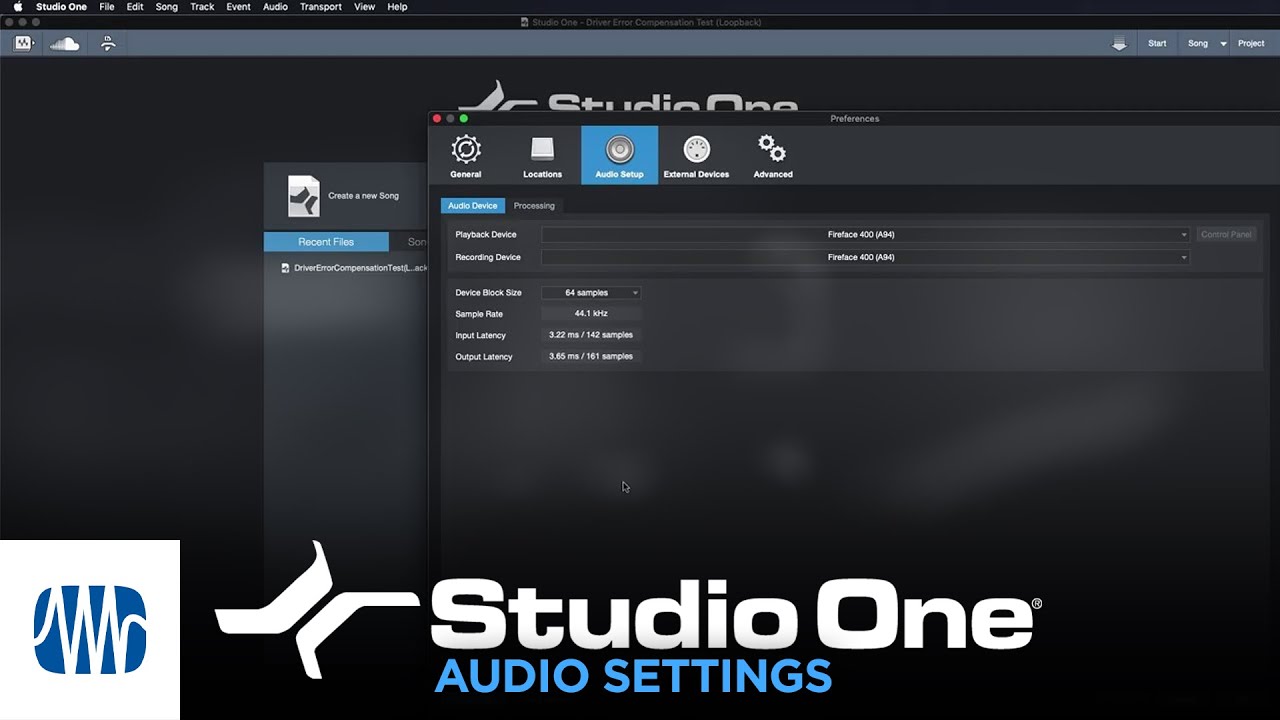1280x720 pixels.
Task: Click the 44.1 kHz sample rate value
Action: tap(591, 314)
